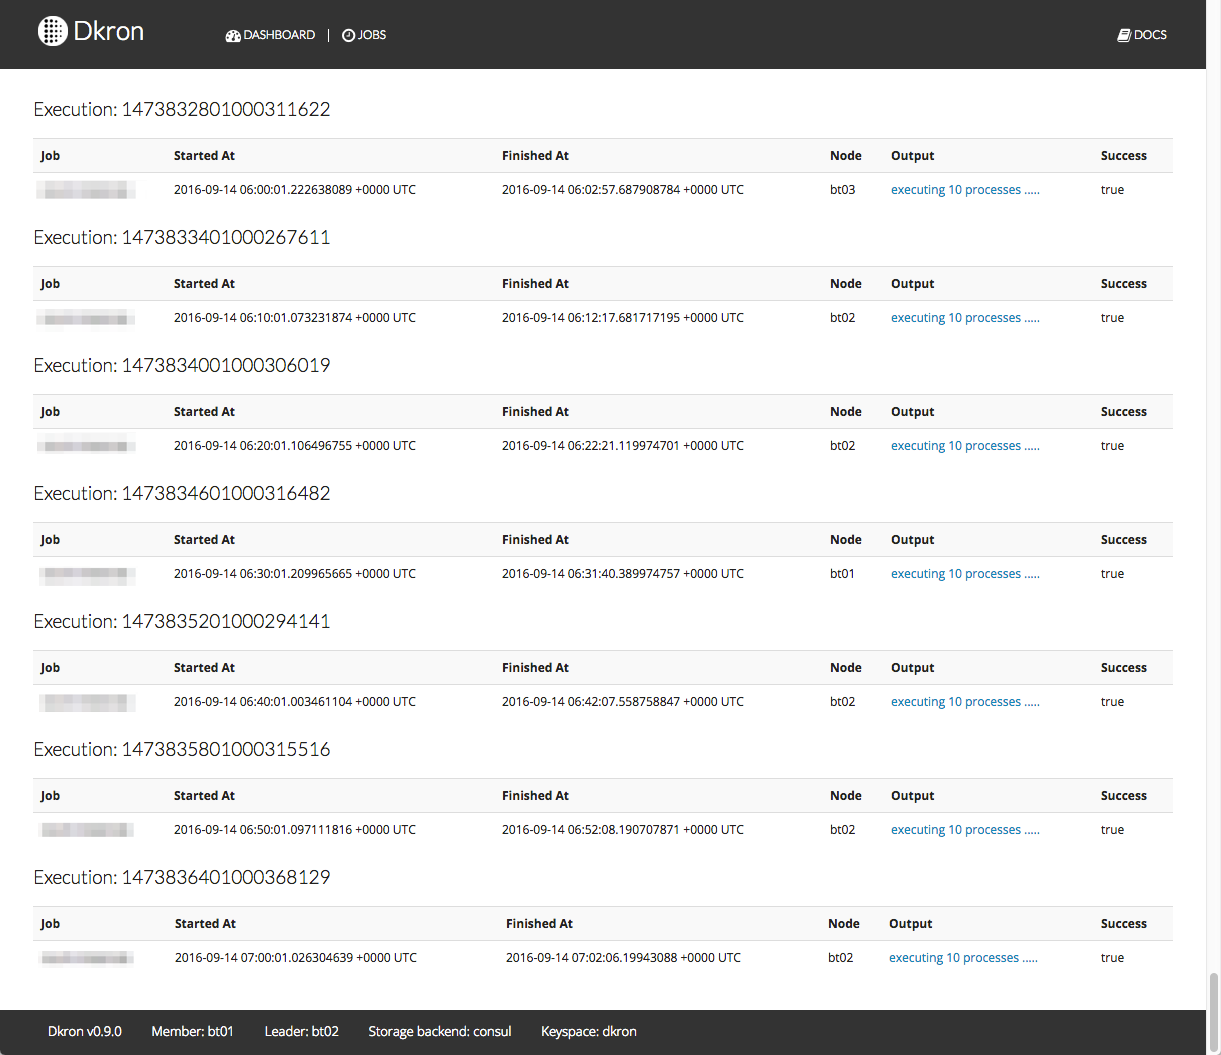Show output of the bt01 node execution
The image size is (1221, 1055).
pos(964,574)
